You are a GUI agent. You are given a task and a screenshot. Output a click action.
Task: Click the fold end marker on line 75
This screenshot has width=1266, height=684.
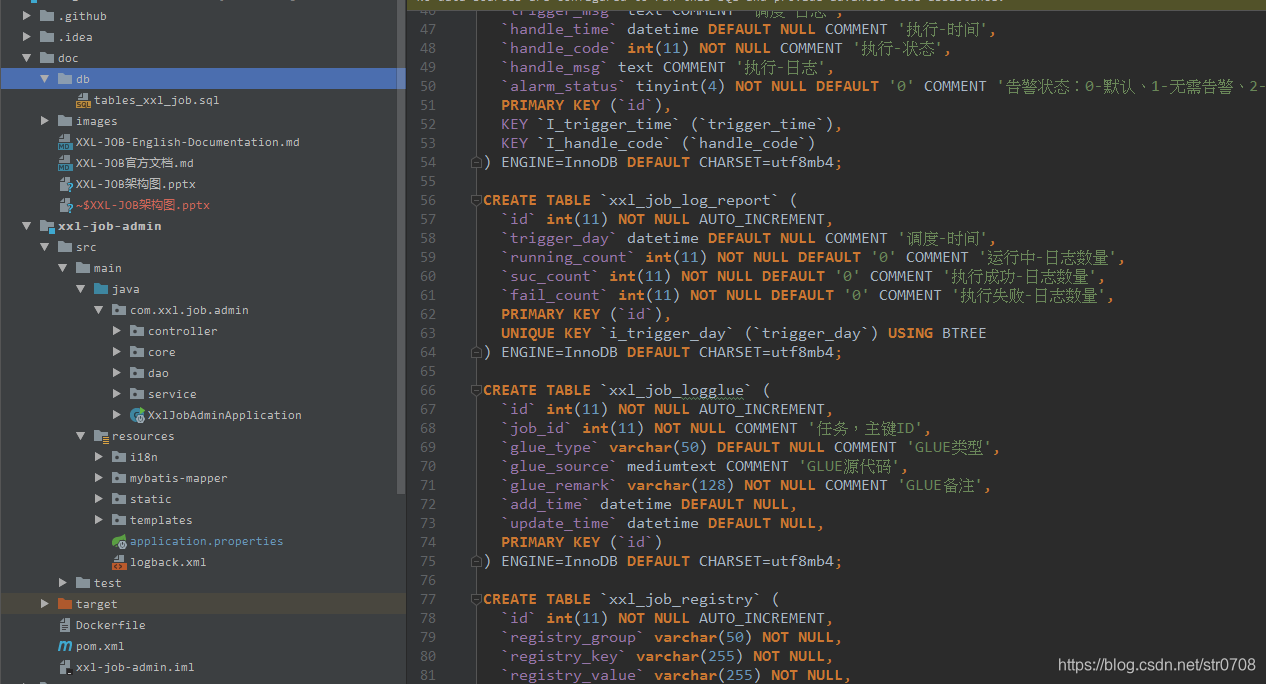pyautogui.click(x=476, y=561)
